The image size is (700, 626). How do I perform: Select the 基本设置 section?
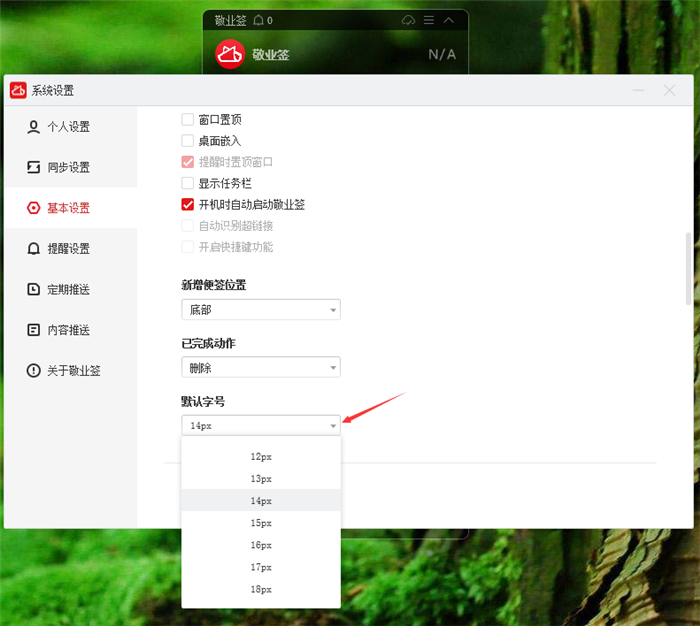coord(71,208)
